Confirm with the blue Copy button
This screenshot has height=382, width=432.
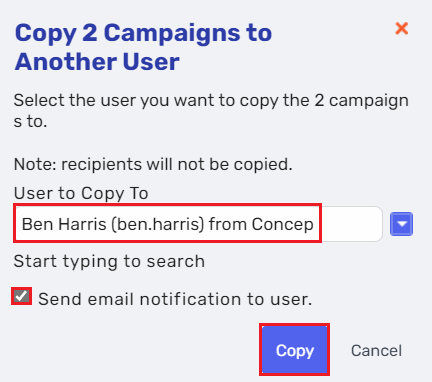pyautogui.click(x=295, y=350)
